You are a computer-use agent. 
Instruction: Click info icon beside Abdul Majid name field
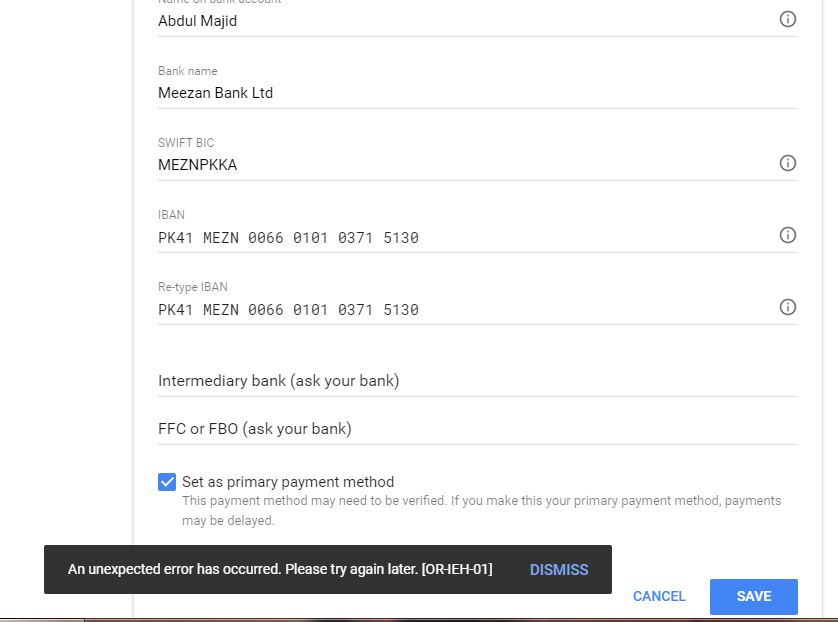(788, 19)
